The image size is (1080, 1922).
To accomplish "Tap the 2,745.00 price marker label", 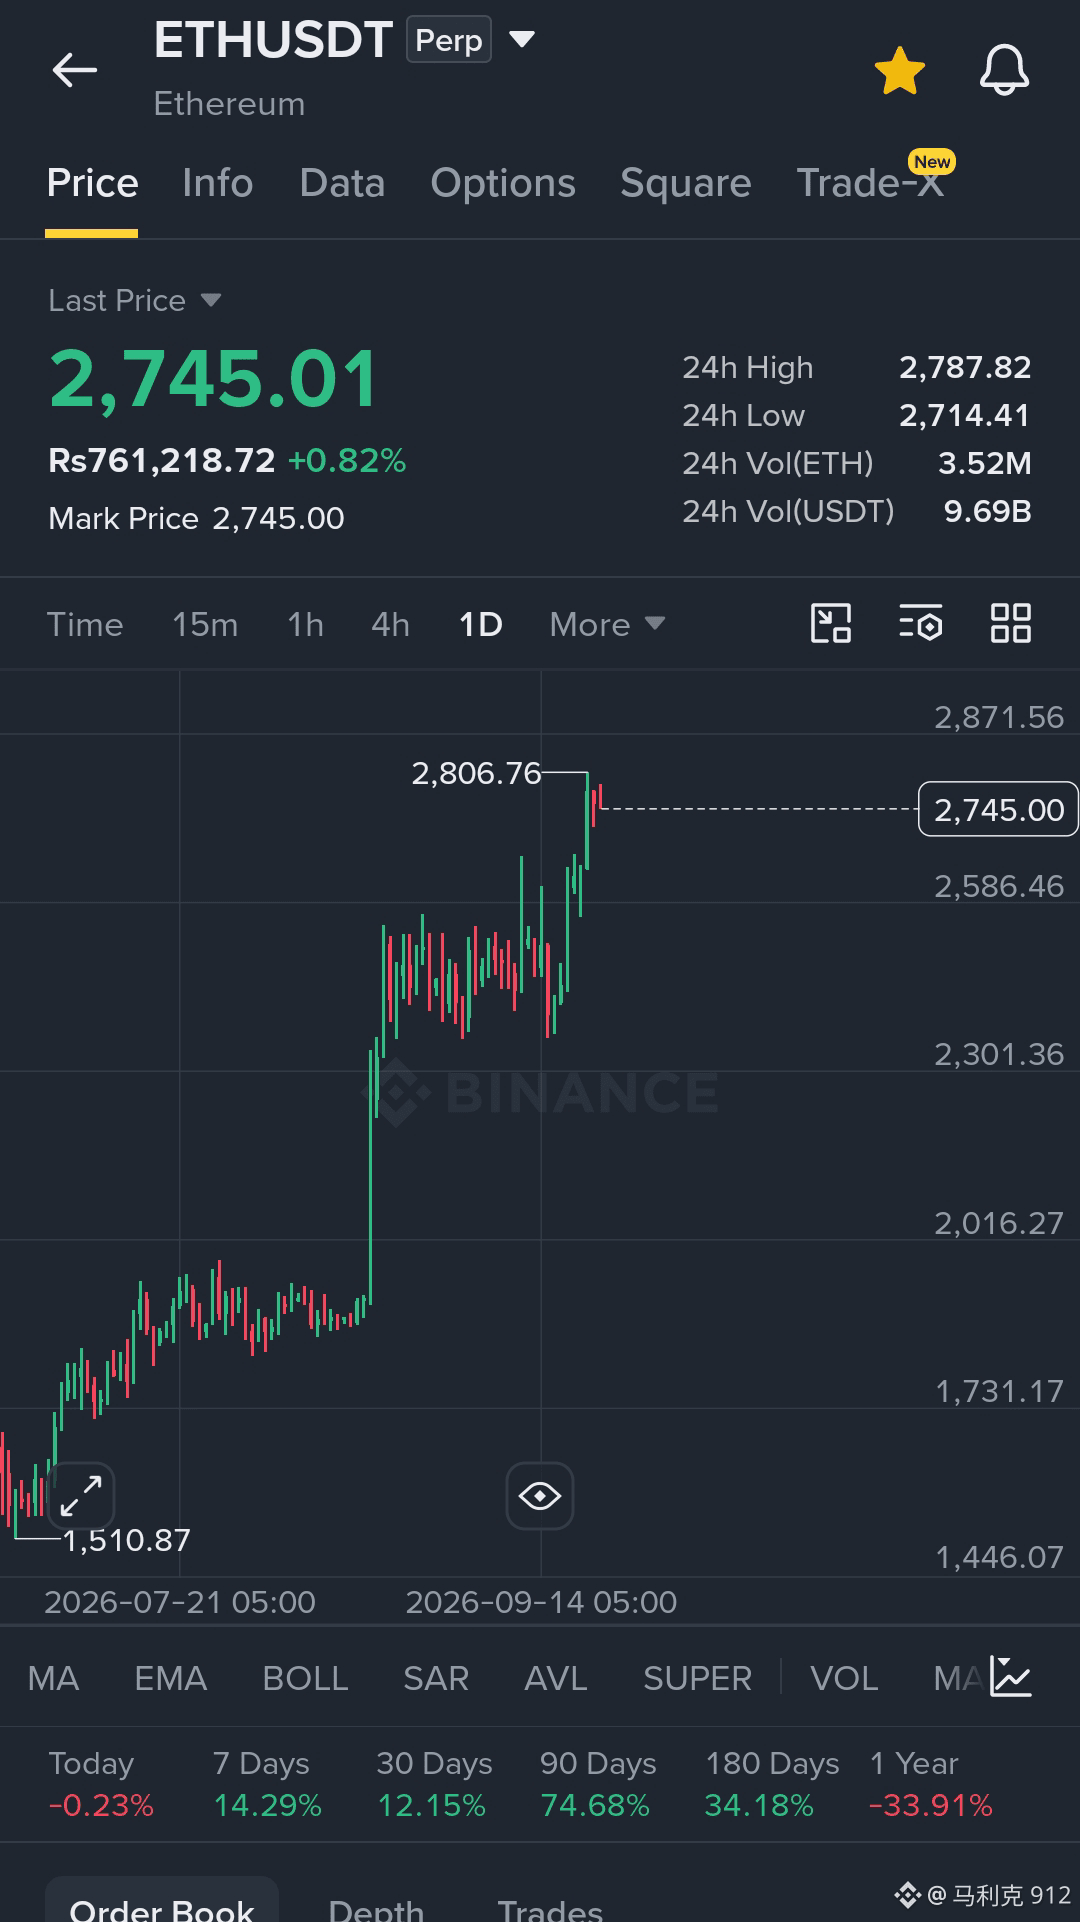I will 998,809.
